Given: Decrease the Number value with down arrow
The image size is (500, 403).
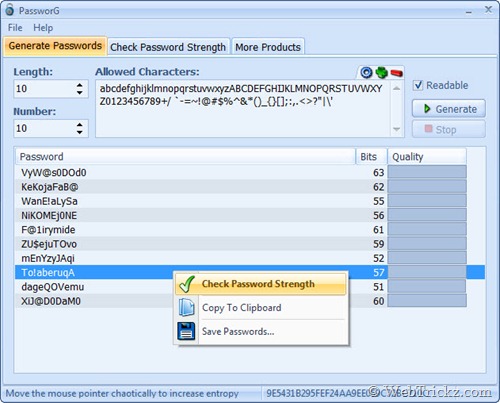Looking at the screenshot, I should pos(79,132).
